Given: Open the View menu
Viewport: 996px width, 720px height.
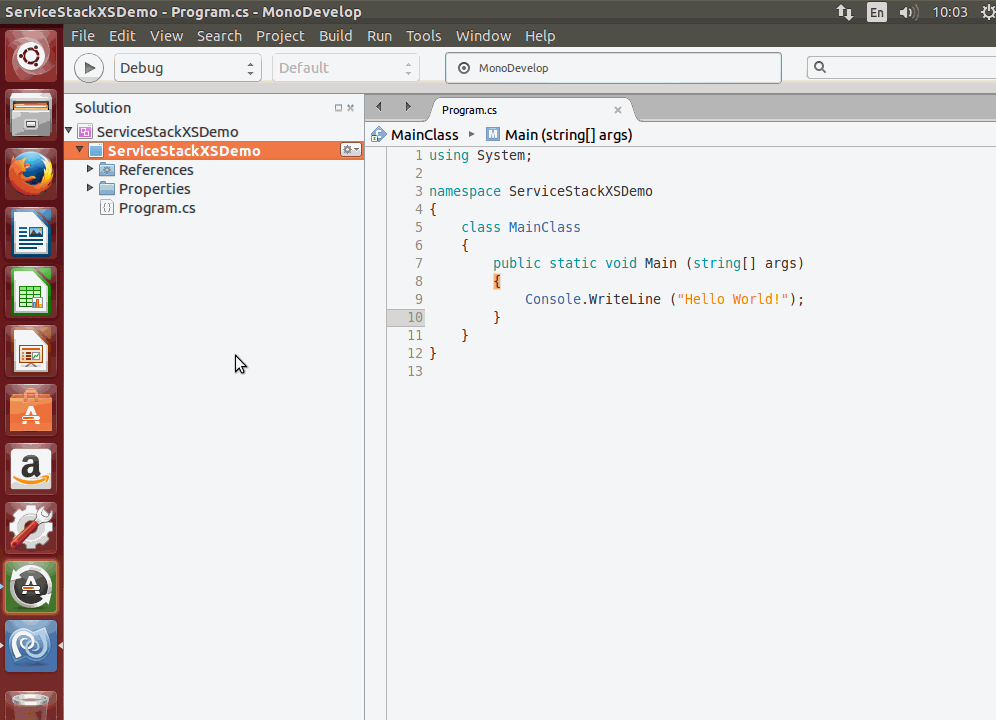Looking at the screenshot, I should click(166, 36).
